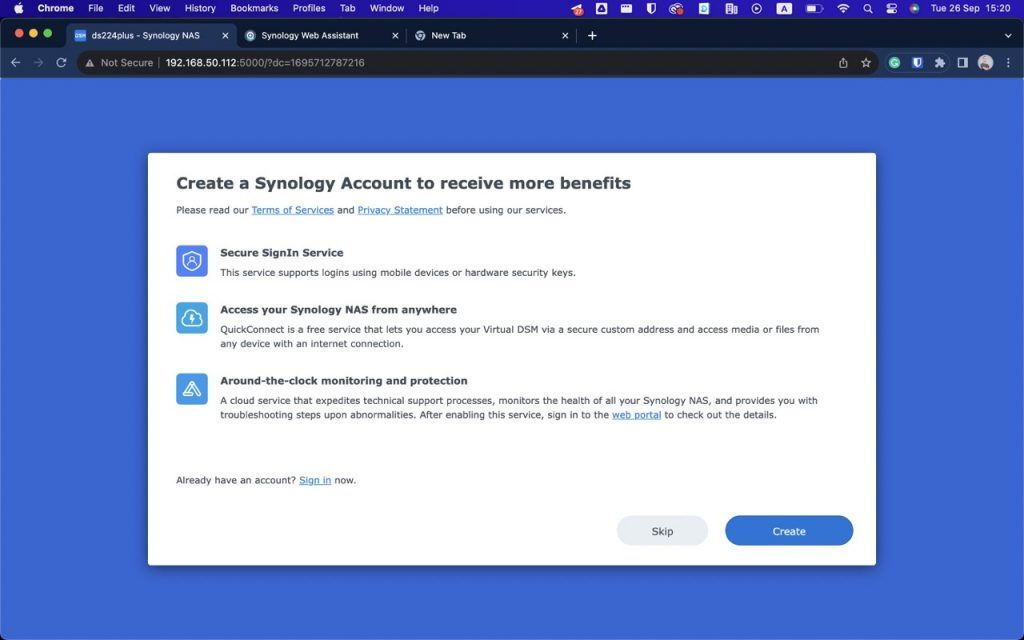Click the Create account button

click(789, 531)
